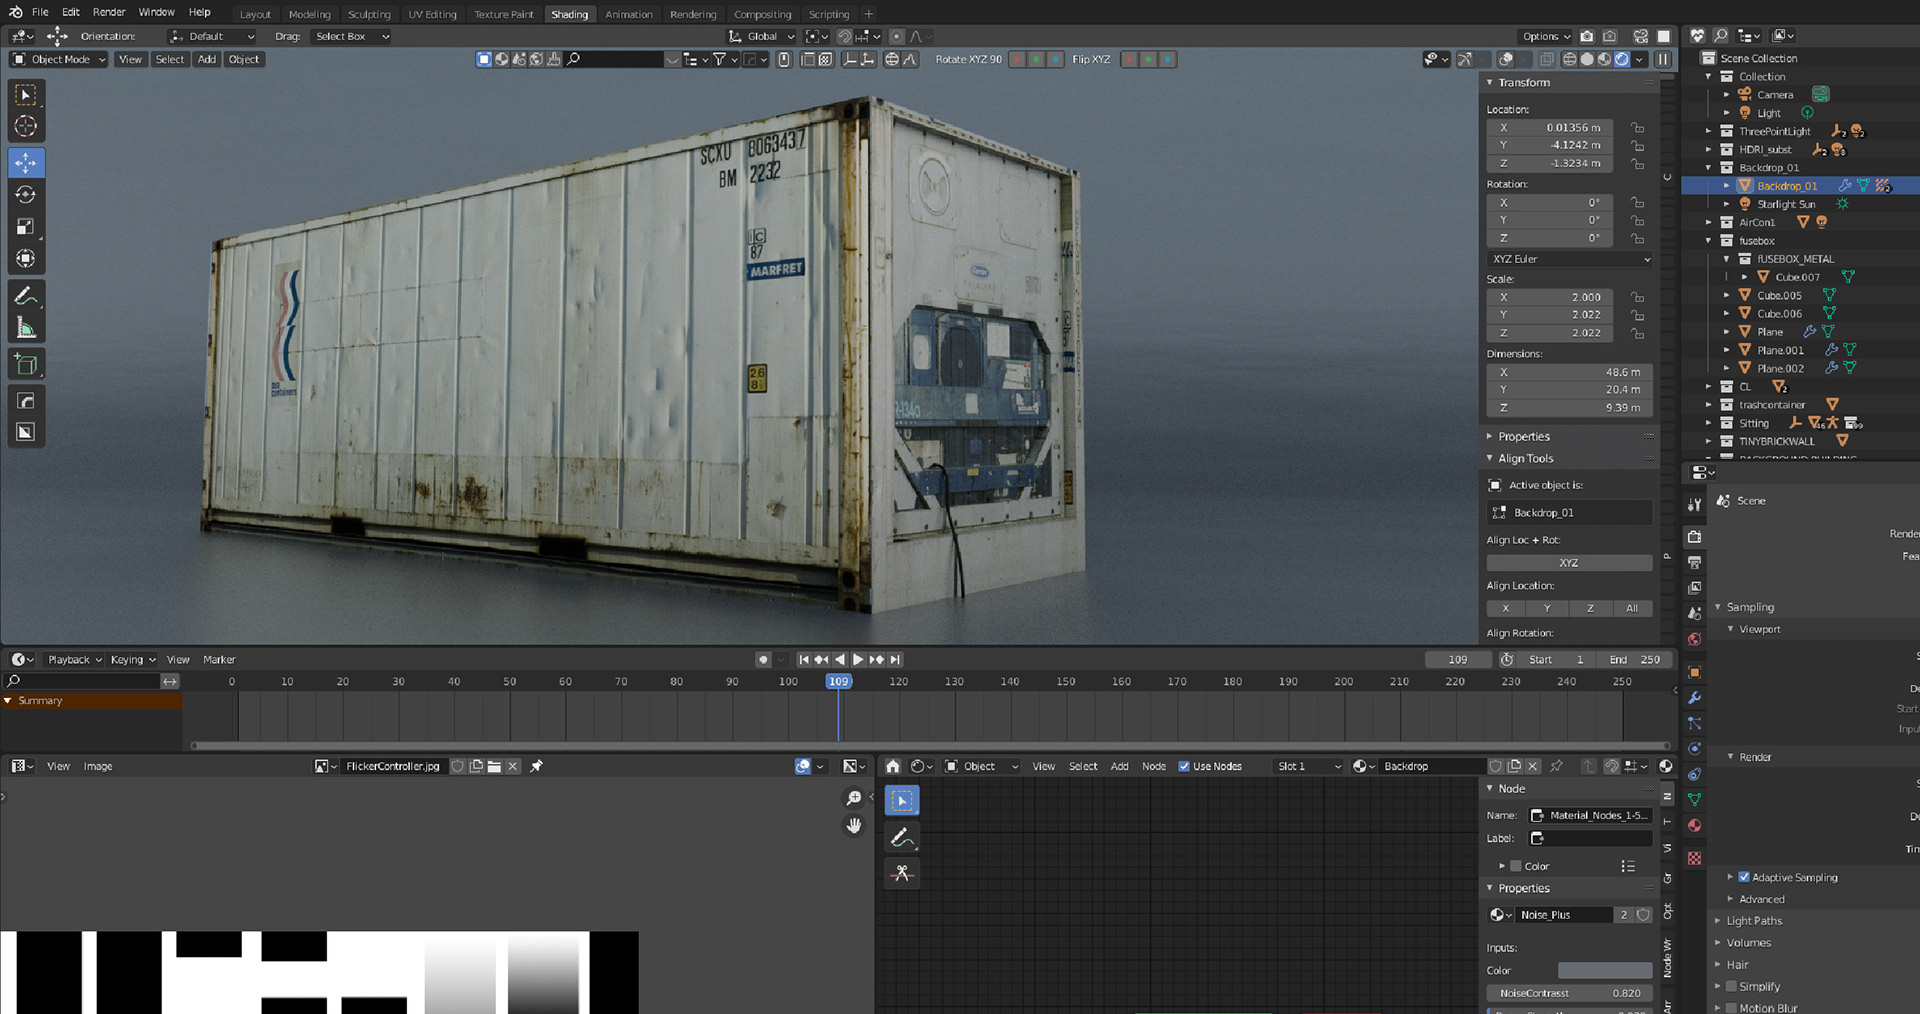
Task: Select the Move tool in viewport toolbar
Action: click(26, 162)
